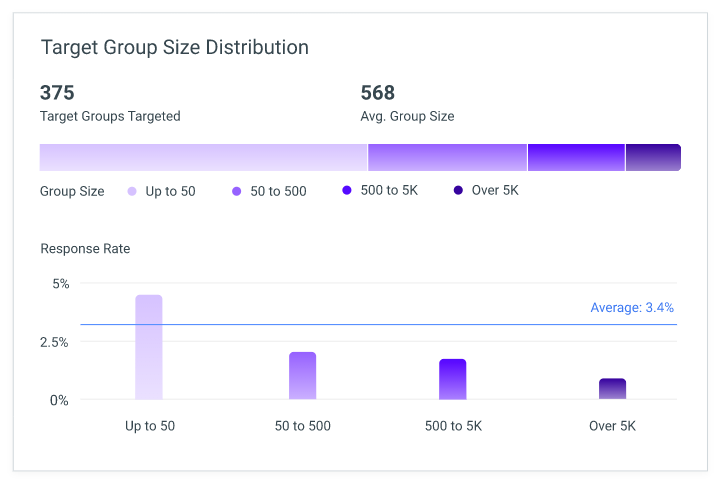
Task: Select the 50 to 500 distribution segment
Action: [x=447, y=158]
